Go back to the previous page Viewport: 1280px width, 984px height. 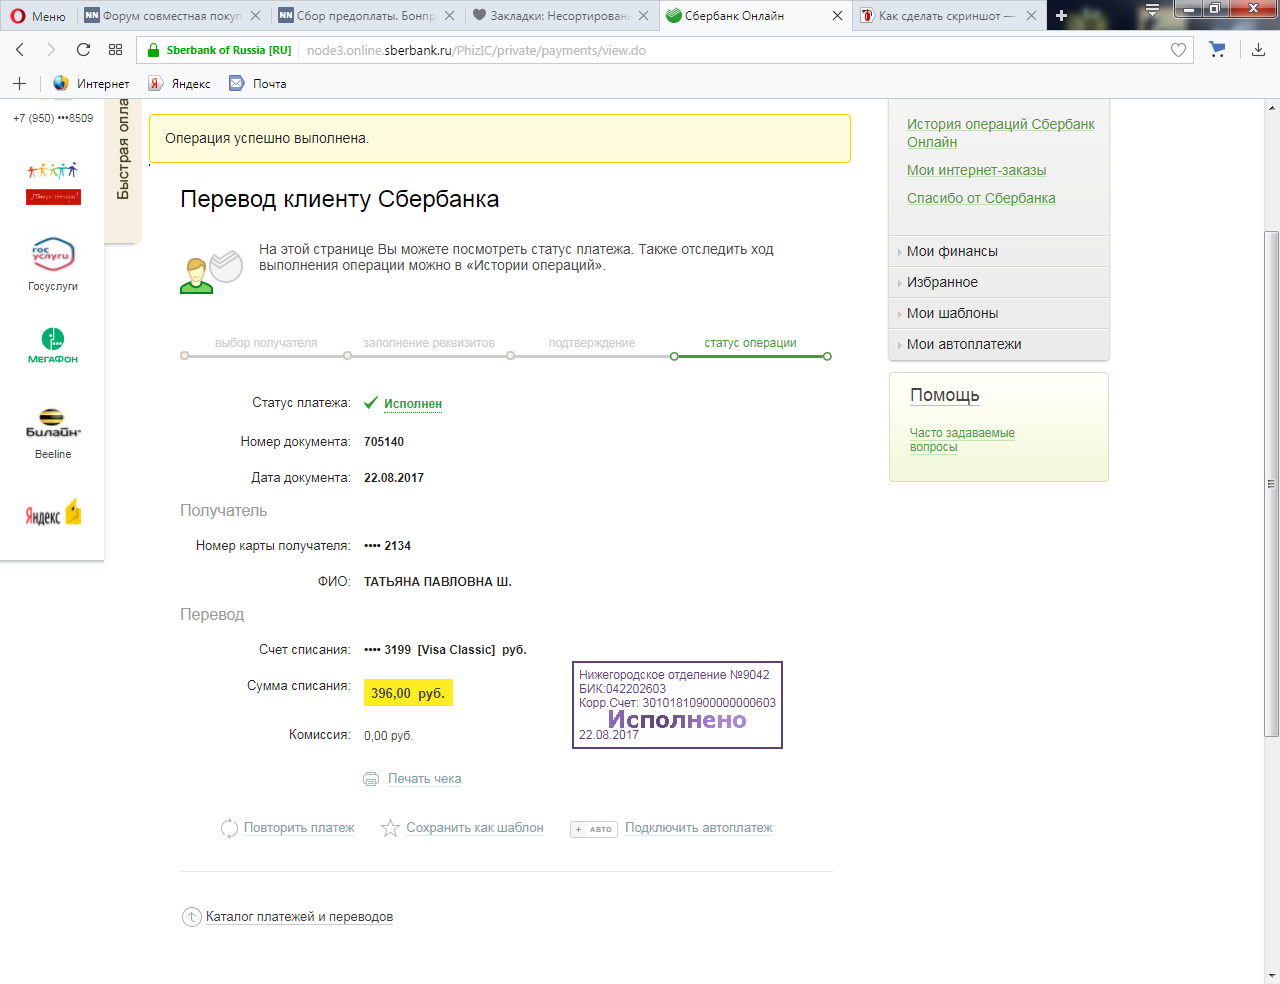pos(20,50)
